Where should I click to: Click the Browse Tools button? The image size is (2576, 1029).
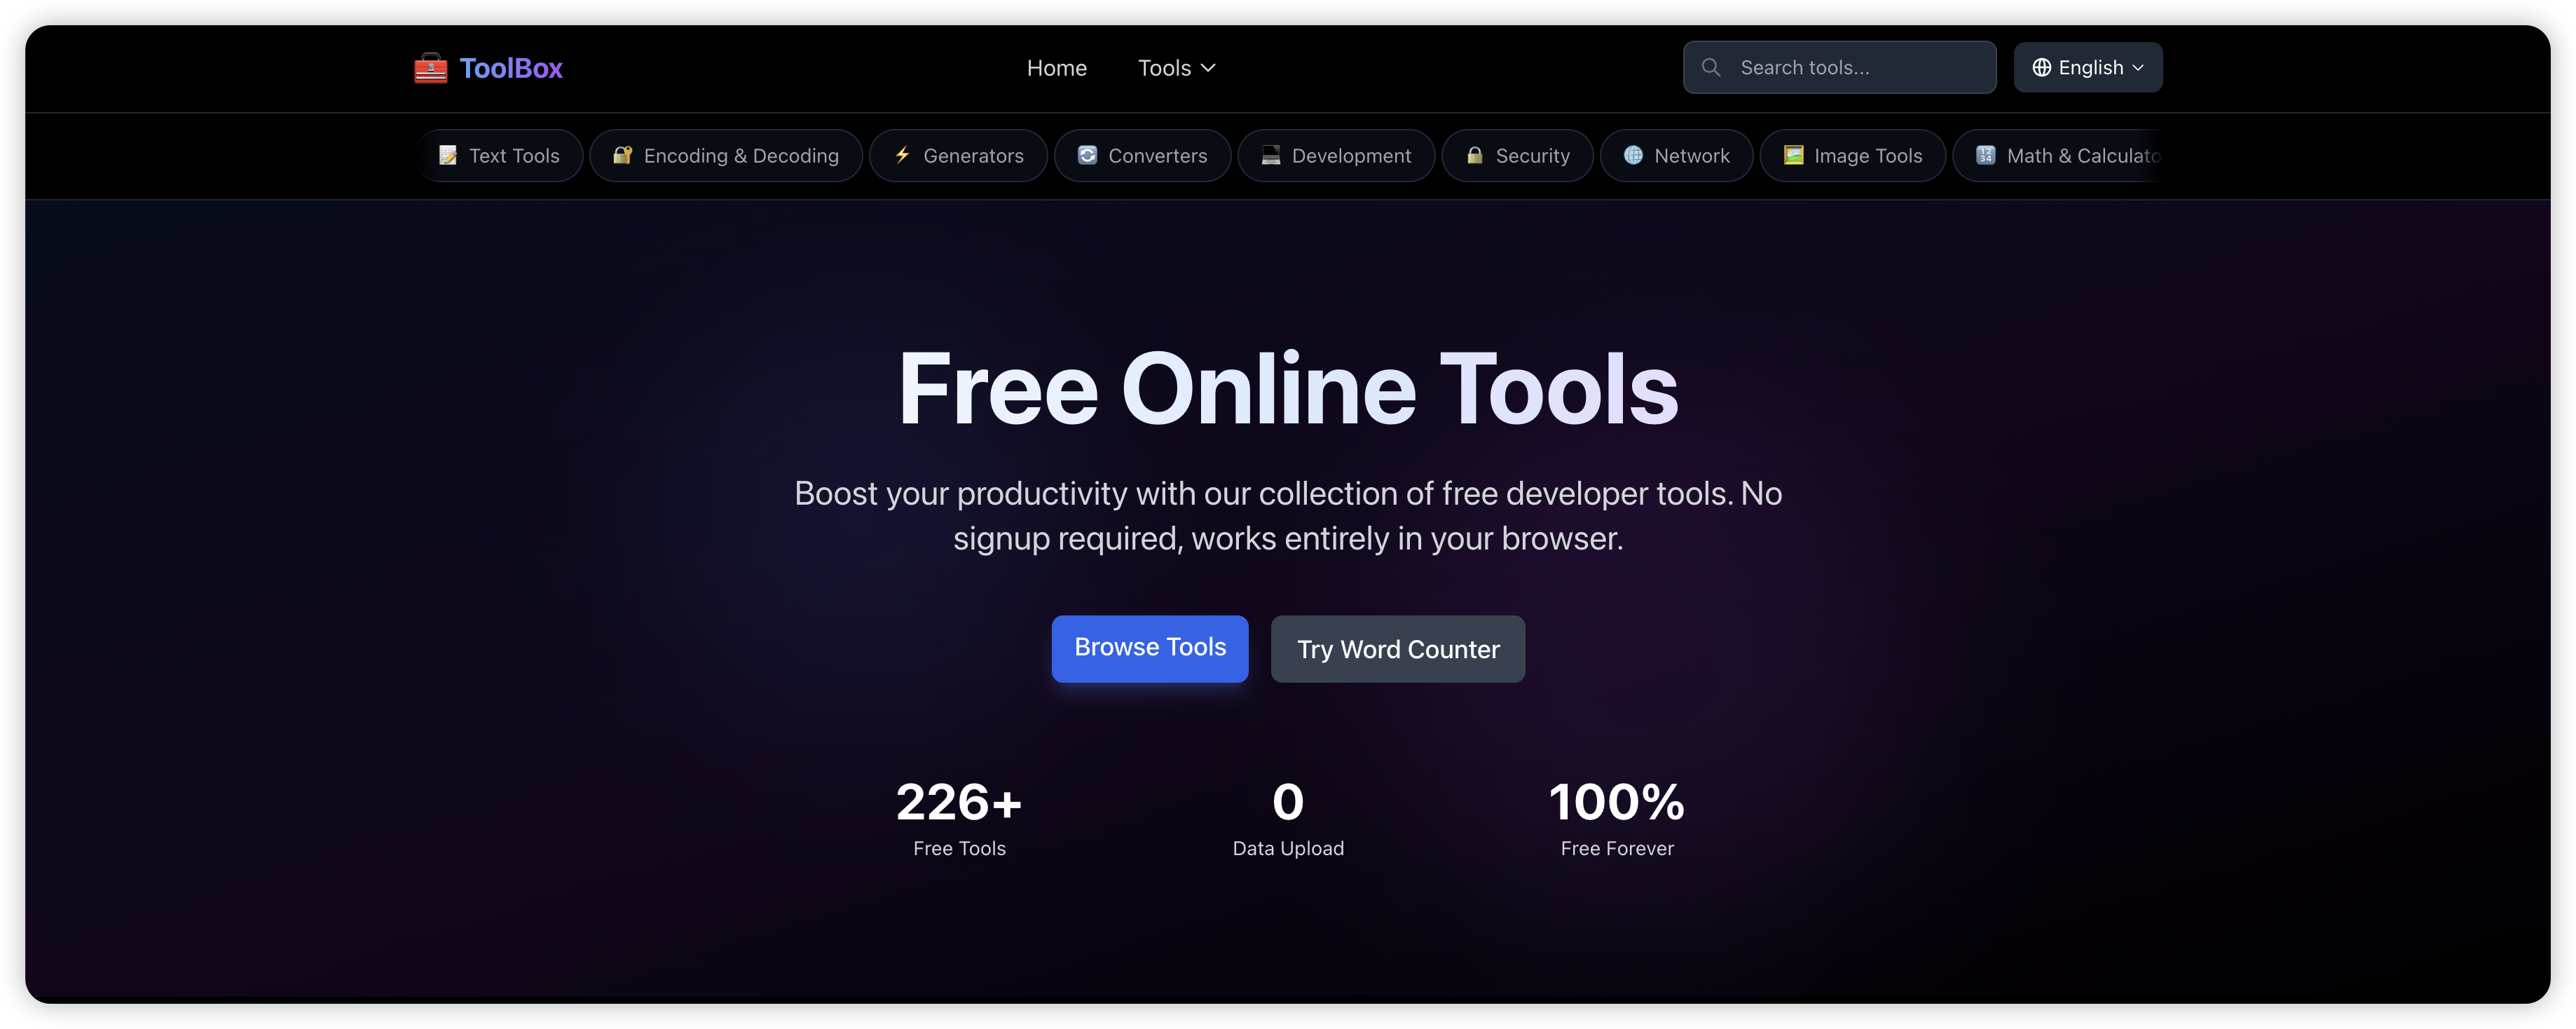point(1149,648)
